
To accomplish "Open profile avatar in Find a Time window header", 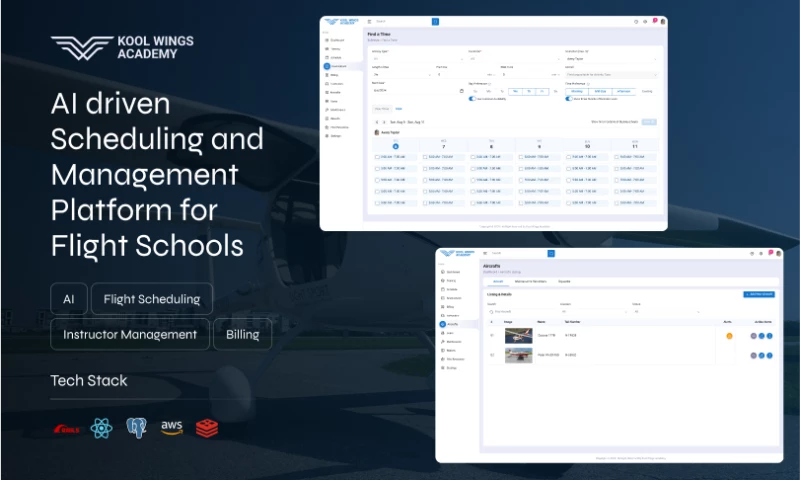I will (x=663, y=21).
